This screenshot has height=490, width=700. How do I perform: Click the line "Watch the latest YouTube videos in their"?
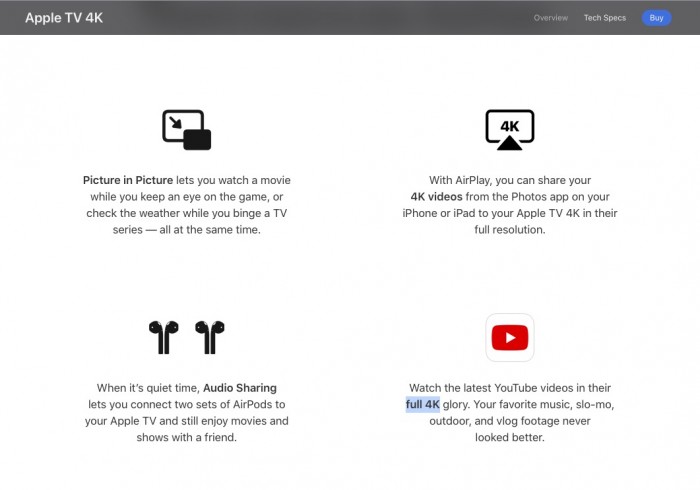[x=510, y=388]
